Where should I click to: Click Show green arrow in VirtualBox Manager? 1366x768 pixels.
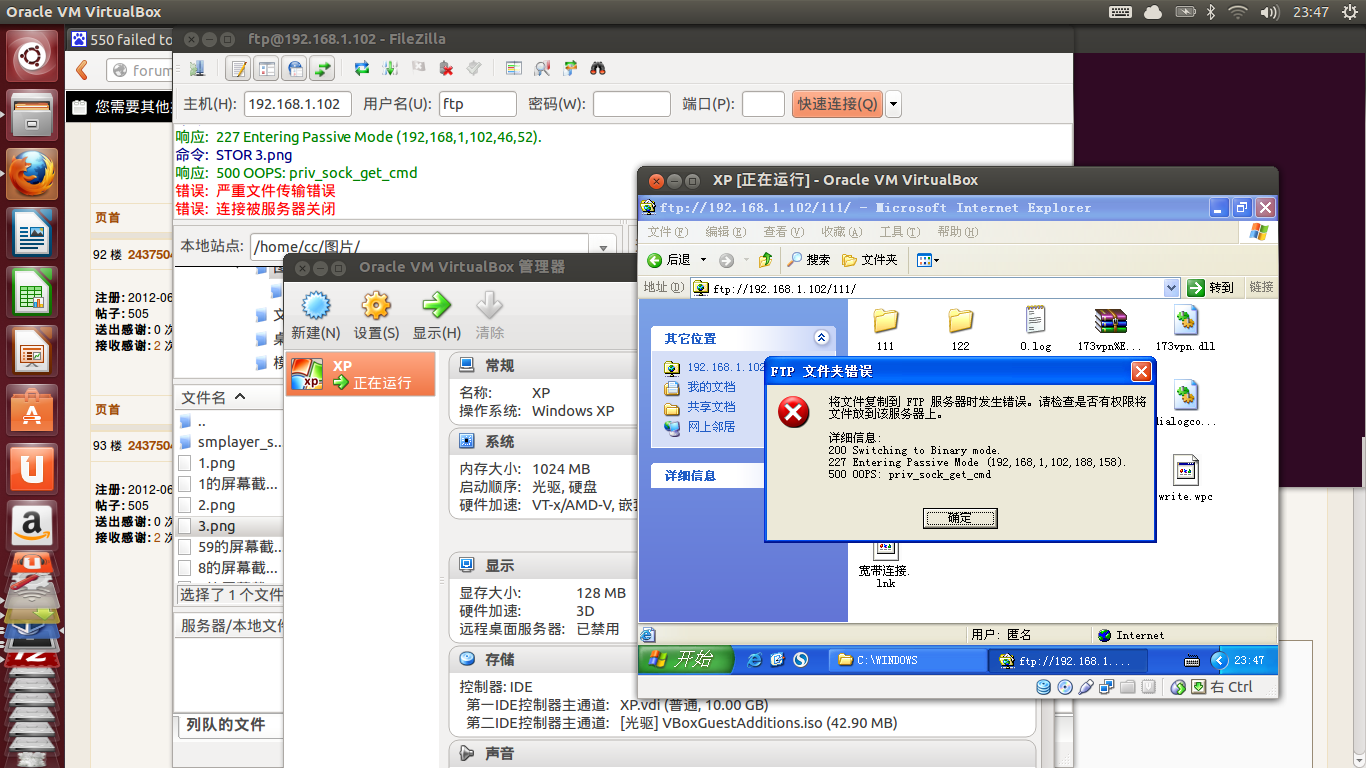[437, 316]
